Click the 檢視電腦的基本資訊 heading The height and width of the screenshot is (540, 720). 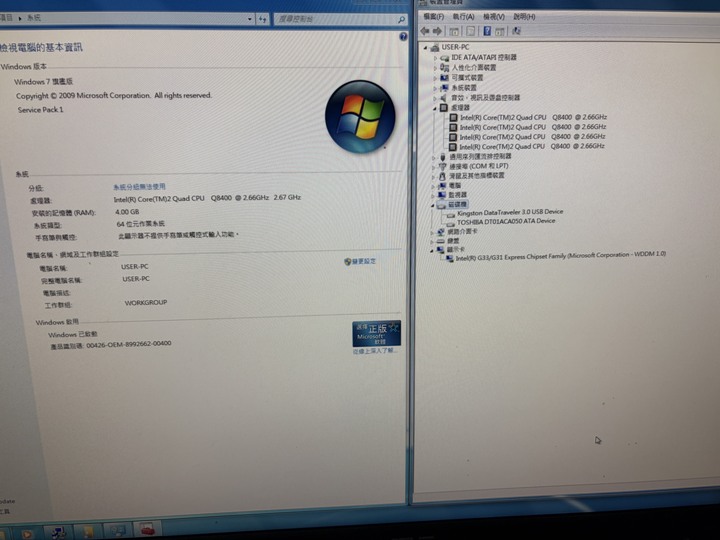pos(41,47)
